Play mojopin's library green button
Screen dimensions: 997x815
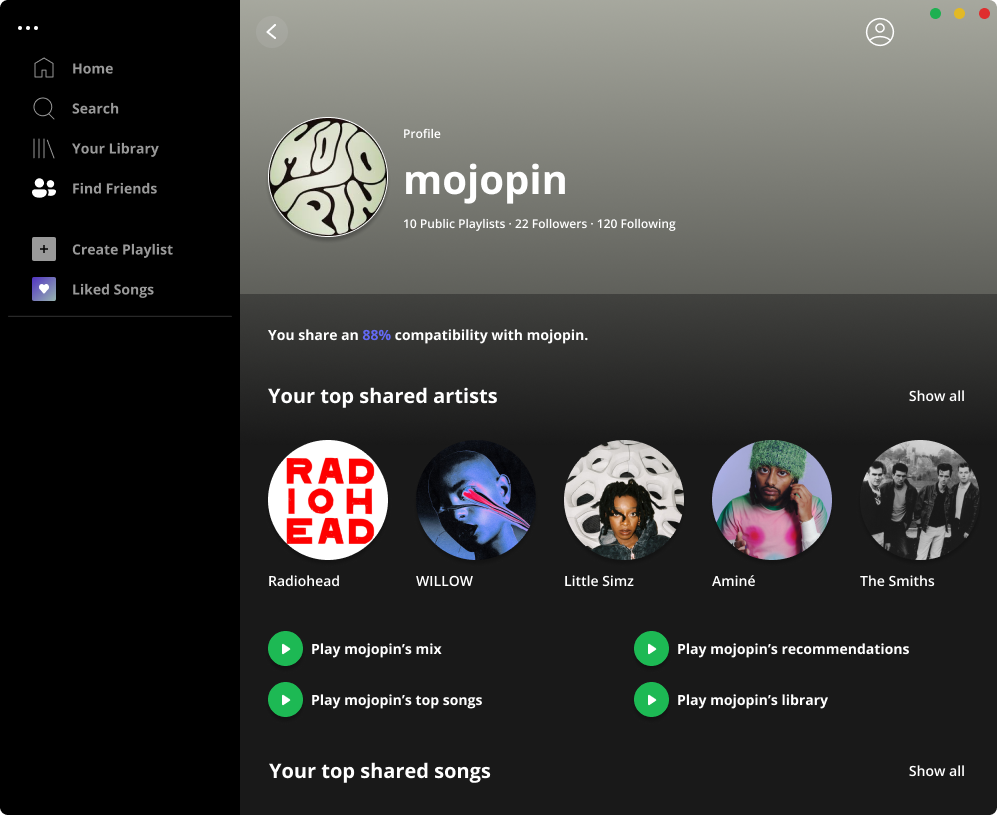point(651,699)
